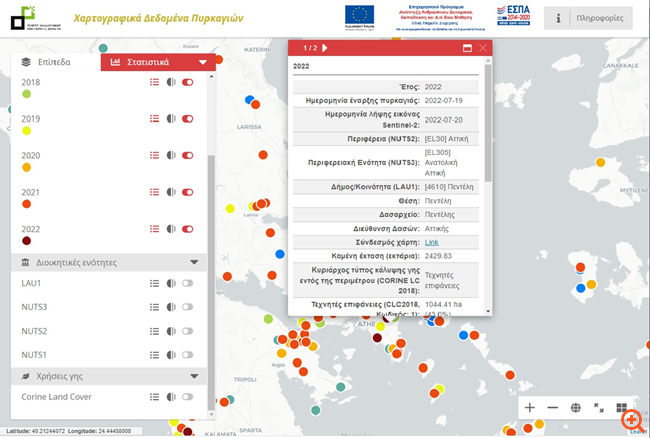
Task: Select the orange fire marker near Mytilene
Action: point(600,162)
